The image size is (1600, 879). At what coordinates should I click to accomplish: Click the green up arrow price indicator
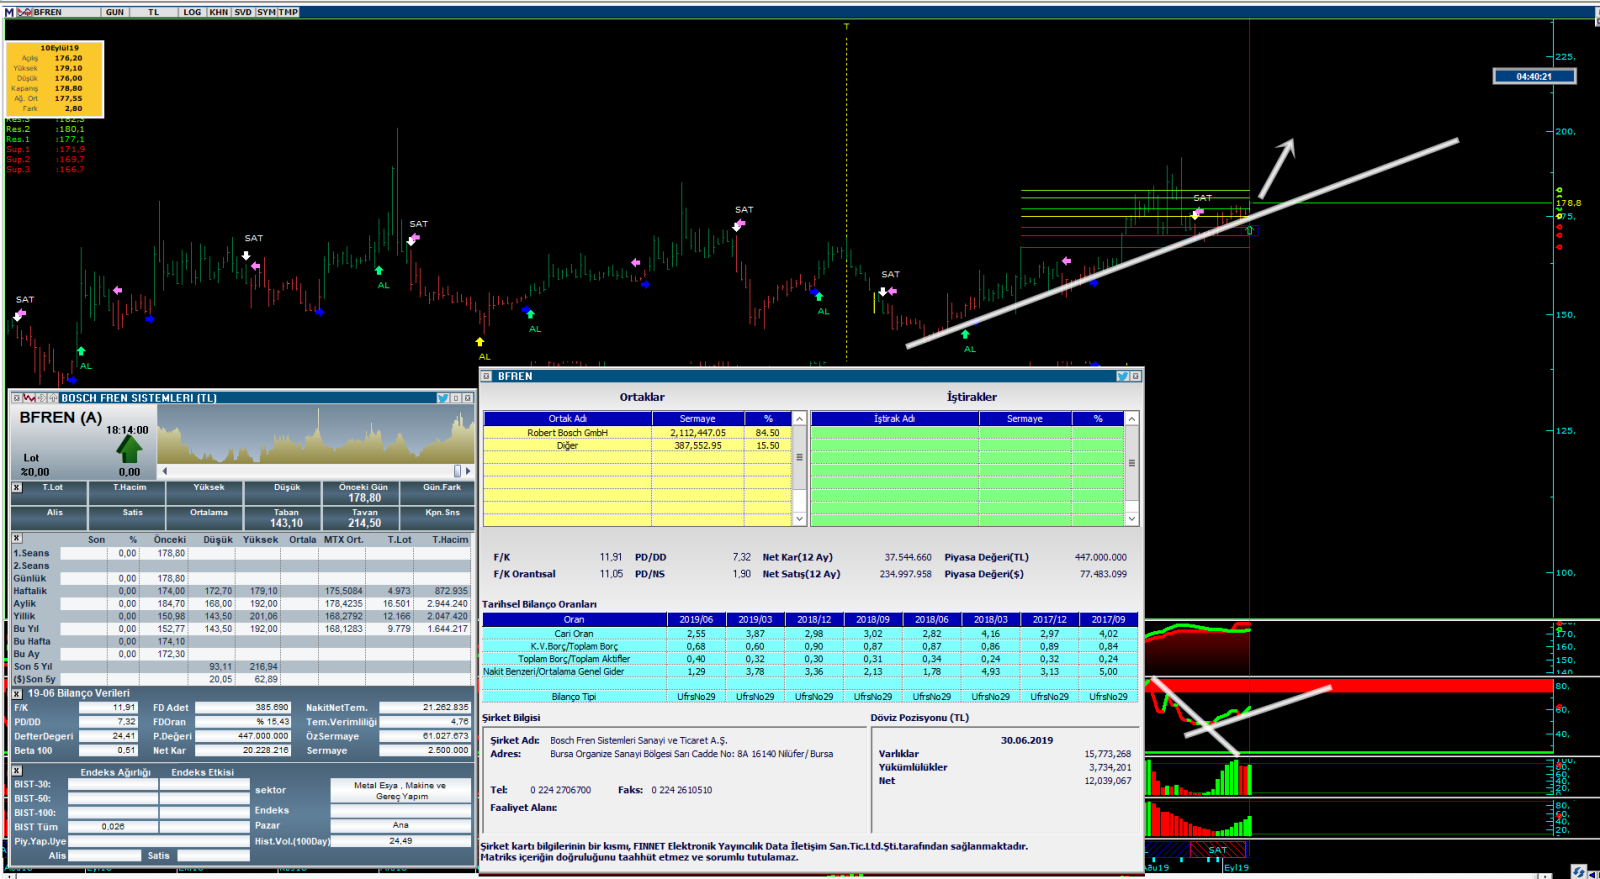(x=129, y=449)
